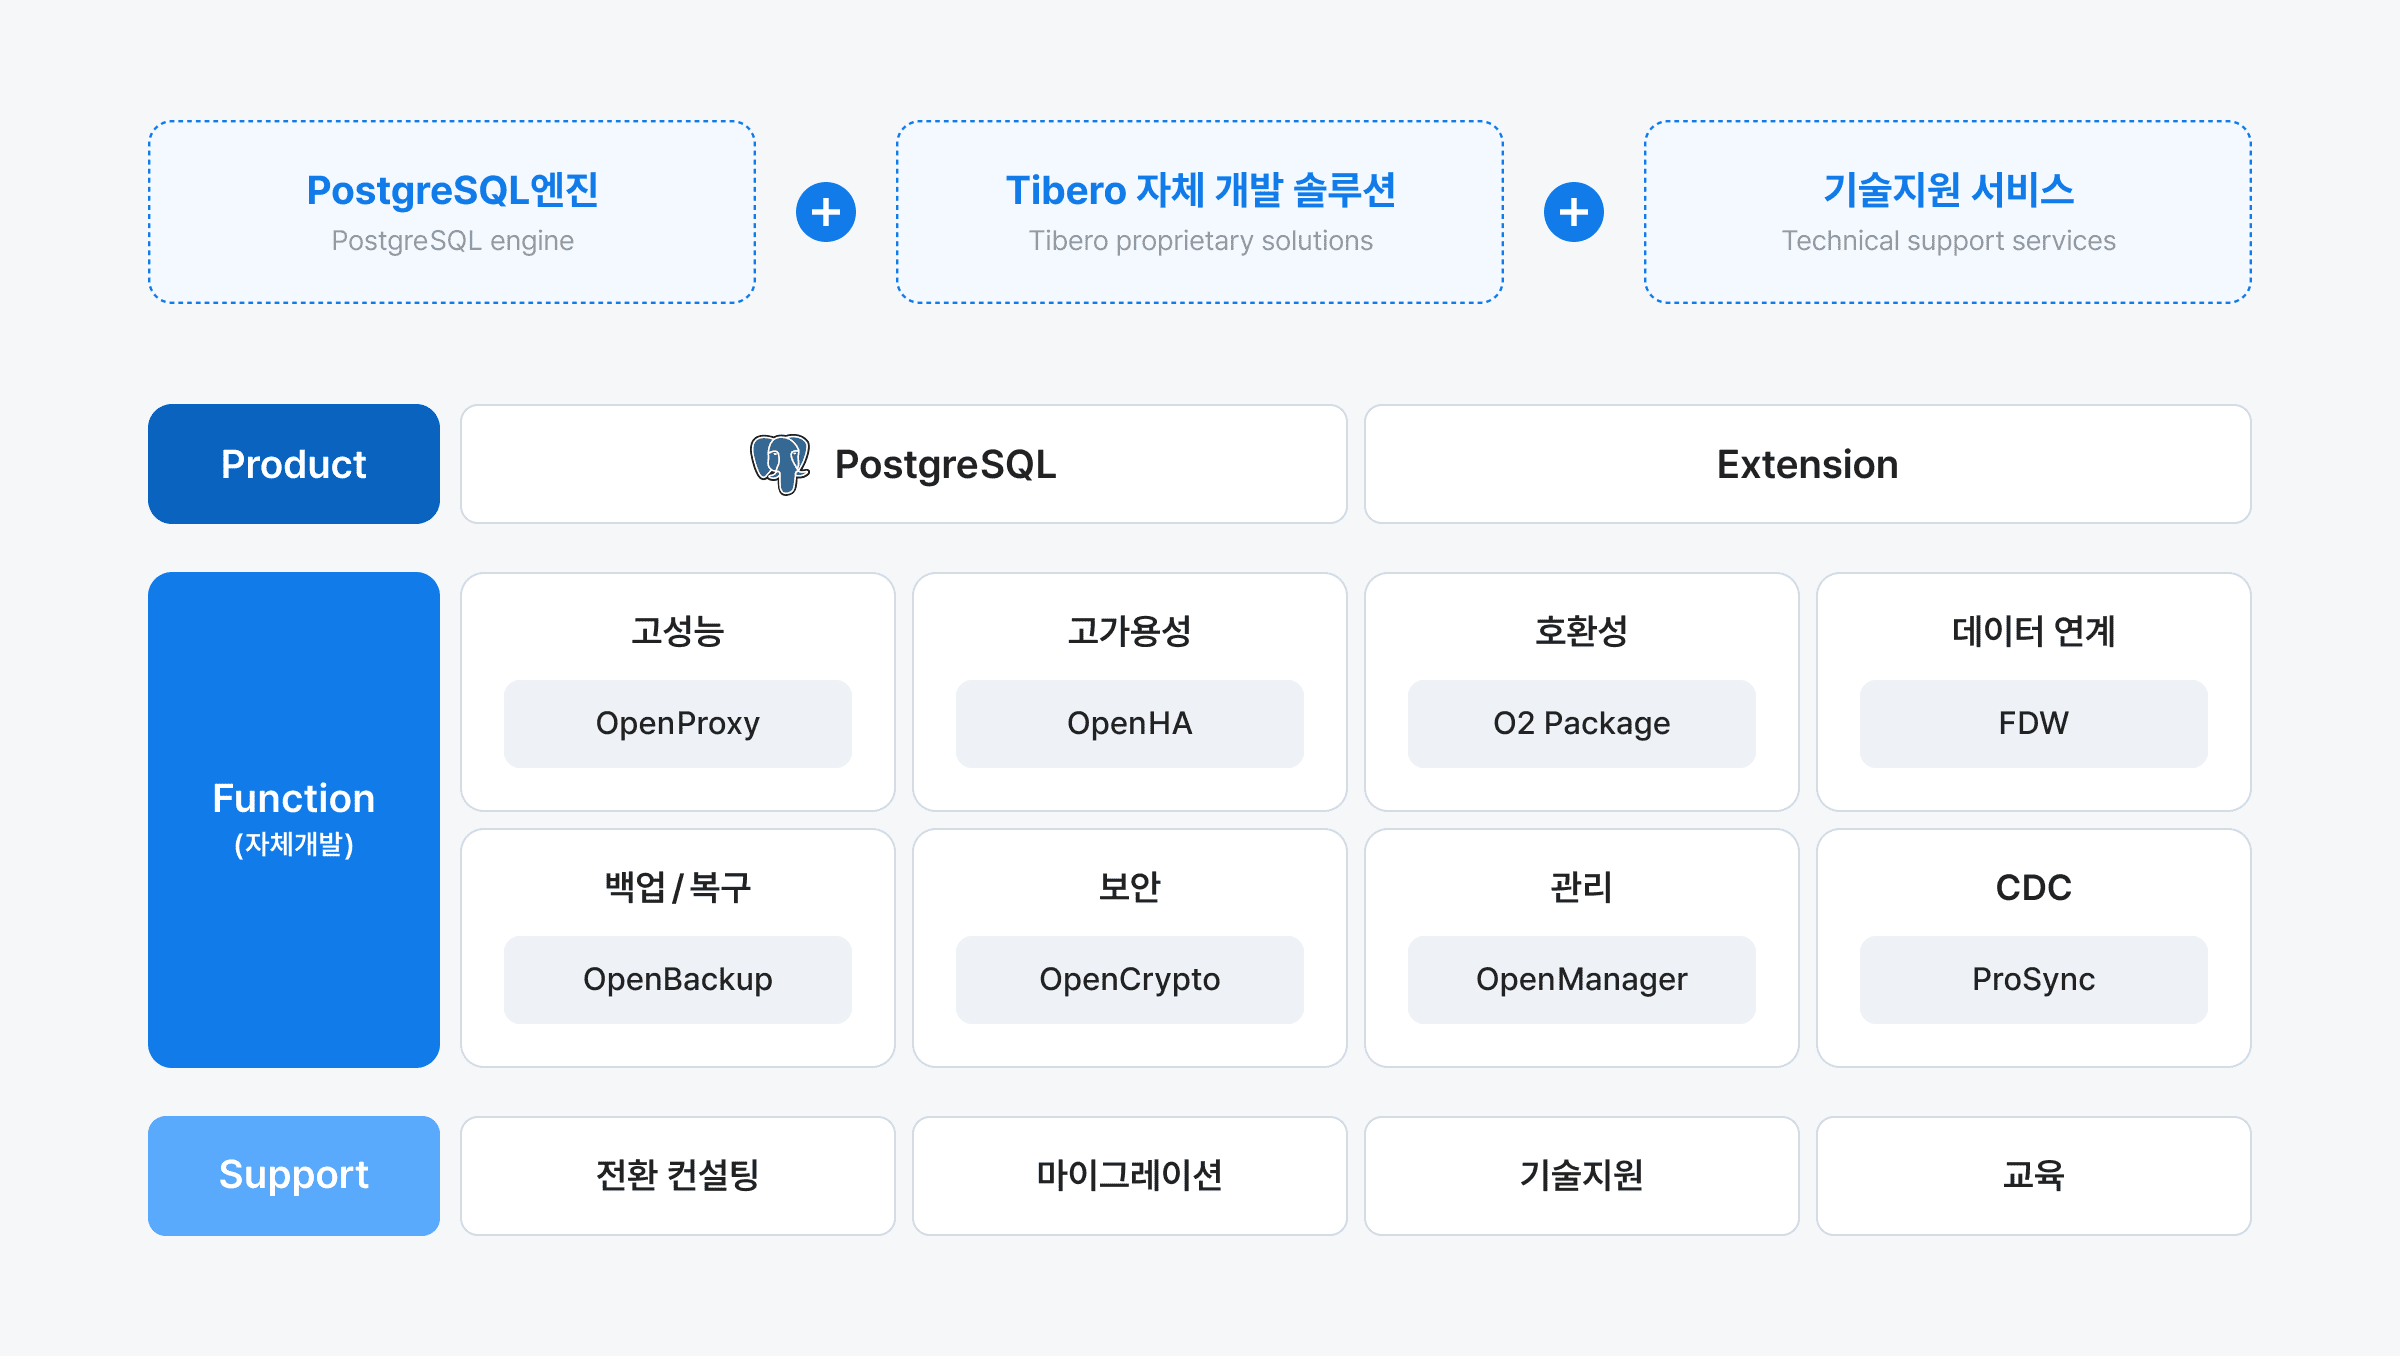Open OpenManager under 관리
The width and height of the screenshot is (2400, 1356).
1581,979
